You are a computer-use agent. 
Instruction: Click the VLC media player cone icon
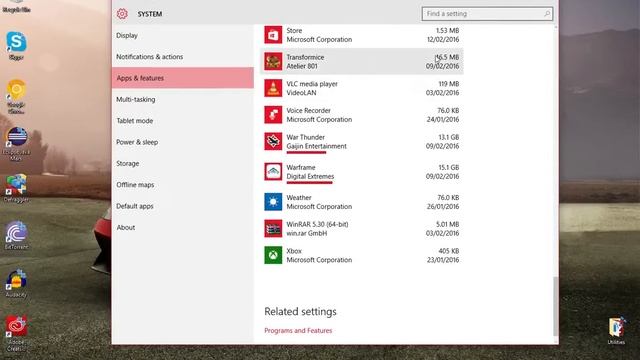click(273, 88)
